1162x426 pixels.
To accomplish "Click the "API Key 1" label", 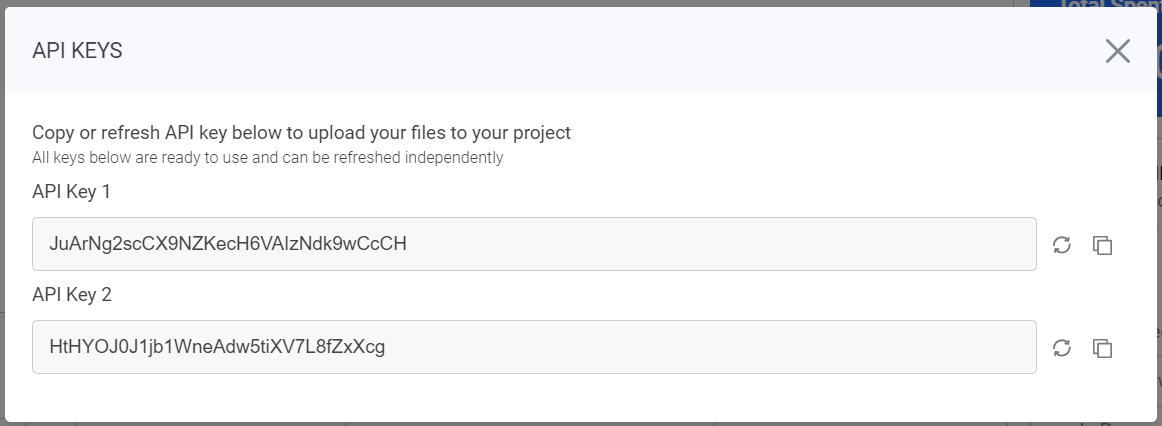I will coord(71,191).
